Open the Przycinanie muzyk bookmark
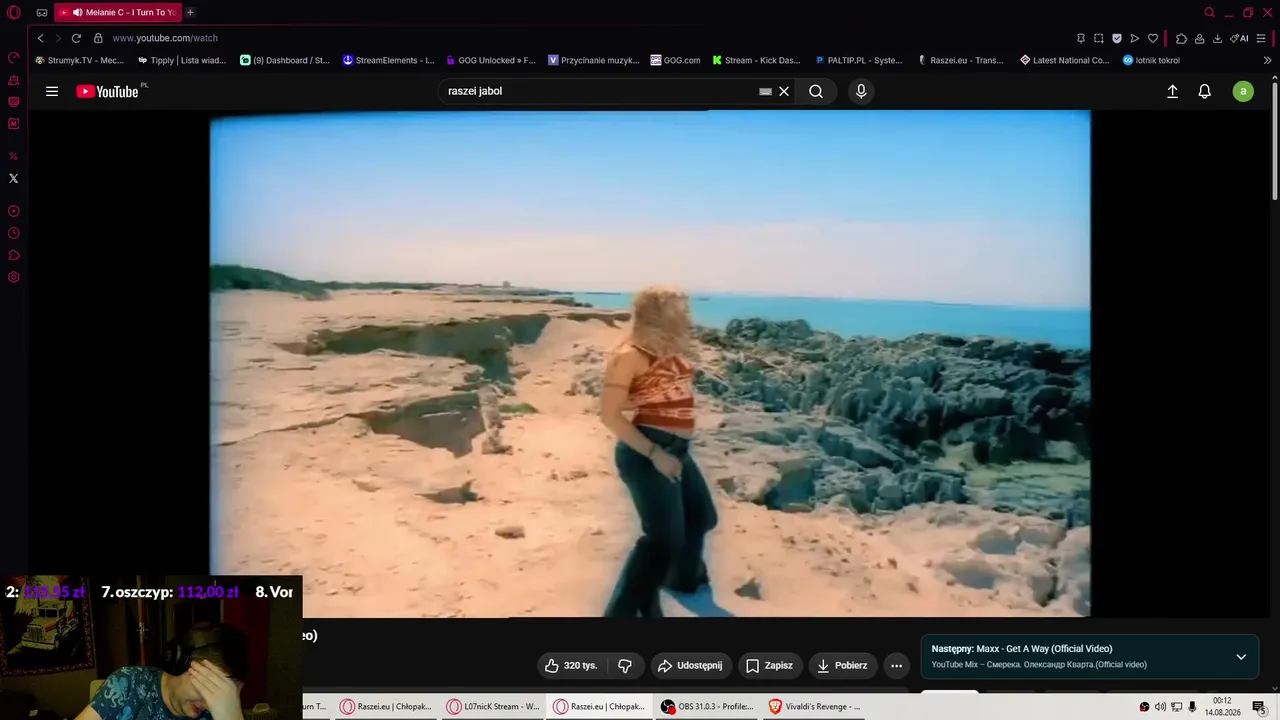This screenshot has width=1280, height=720. click(x=594, y=60)
